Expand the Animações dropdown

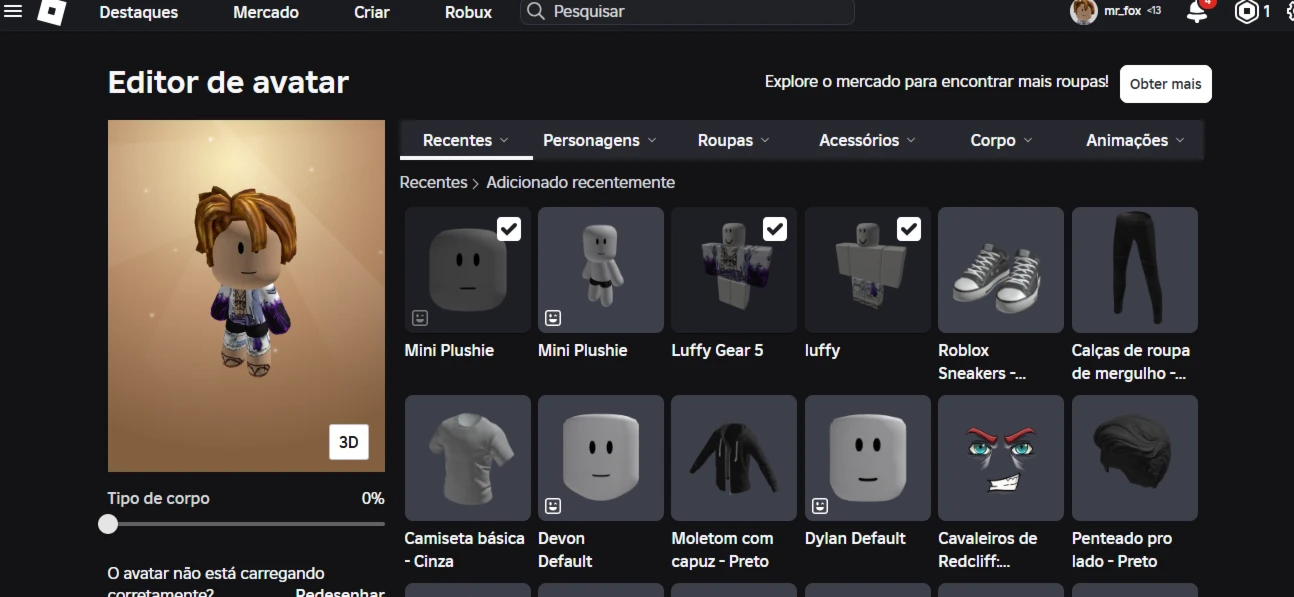click(x=1135, y=140)
